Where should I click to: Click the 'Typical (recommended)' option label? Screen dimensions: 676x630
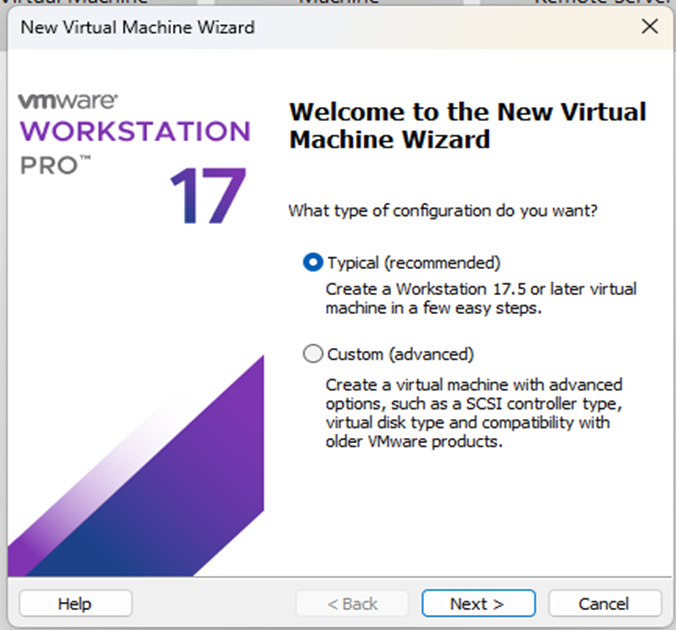tap(413, 263)
